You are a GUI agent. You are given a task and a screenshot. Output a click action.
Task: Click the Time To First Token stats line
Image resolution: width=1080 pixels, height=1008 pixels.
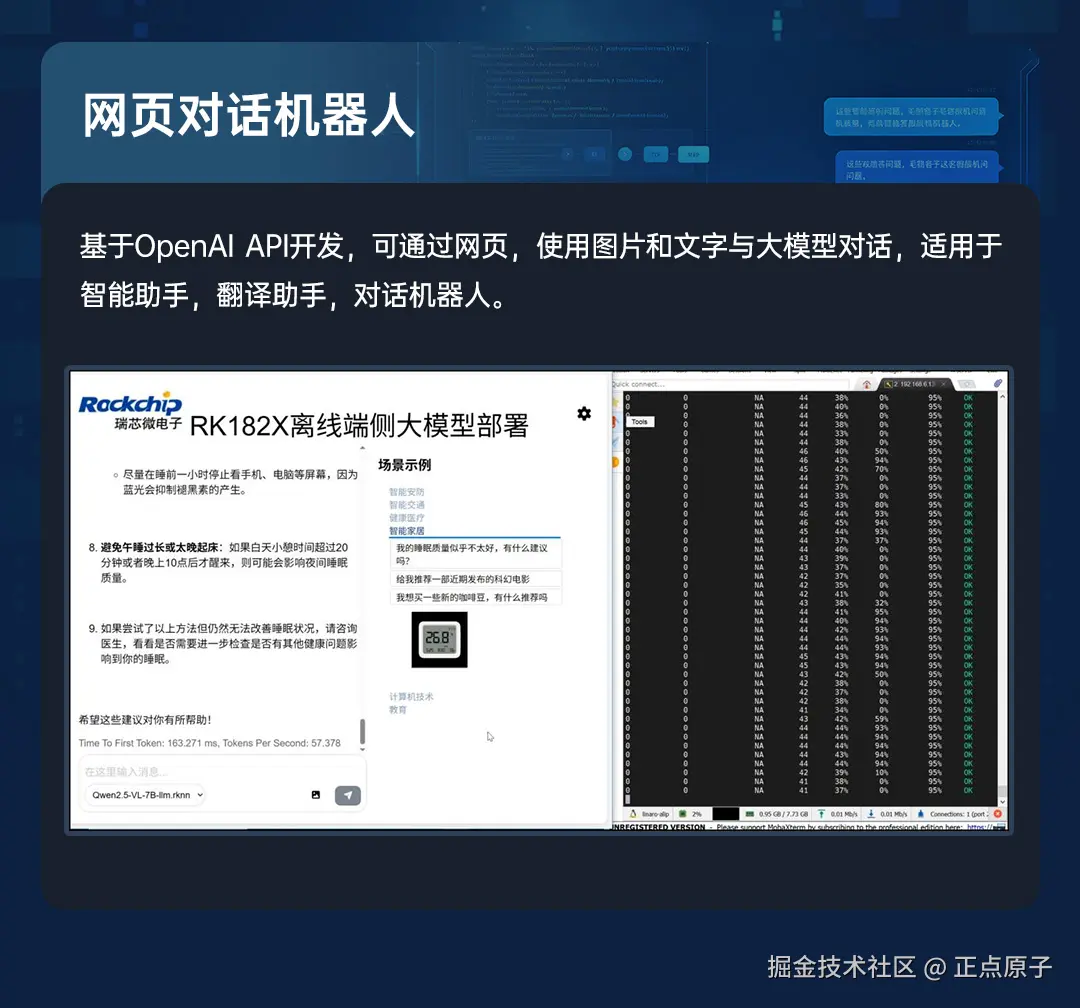click(209, 743)
